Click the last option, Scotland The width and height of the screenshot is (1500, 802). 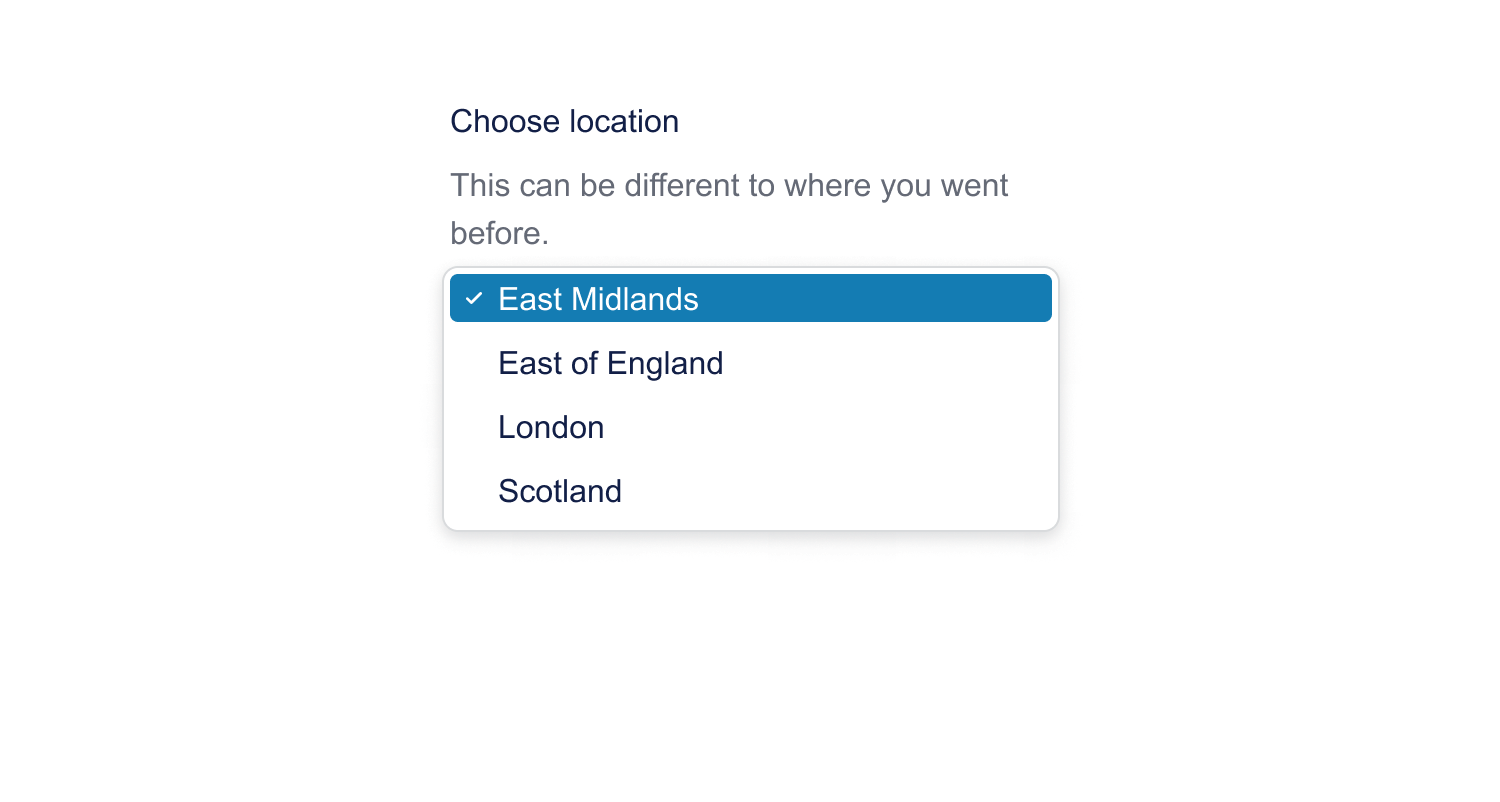coord(560,491)
